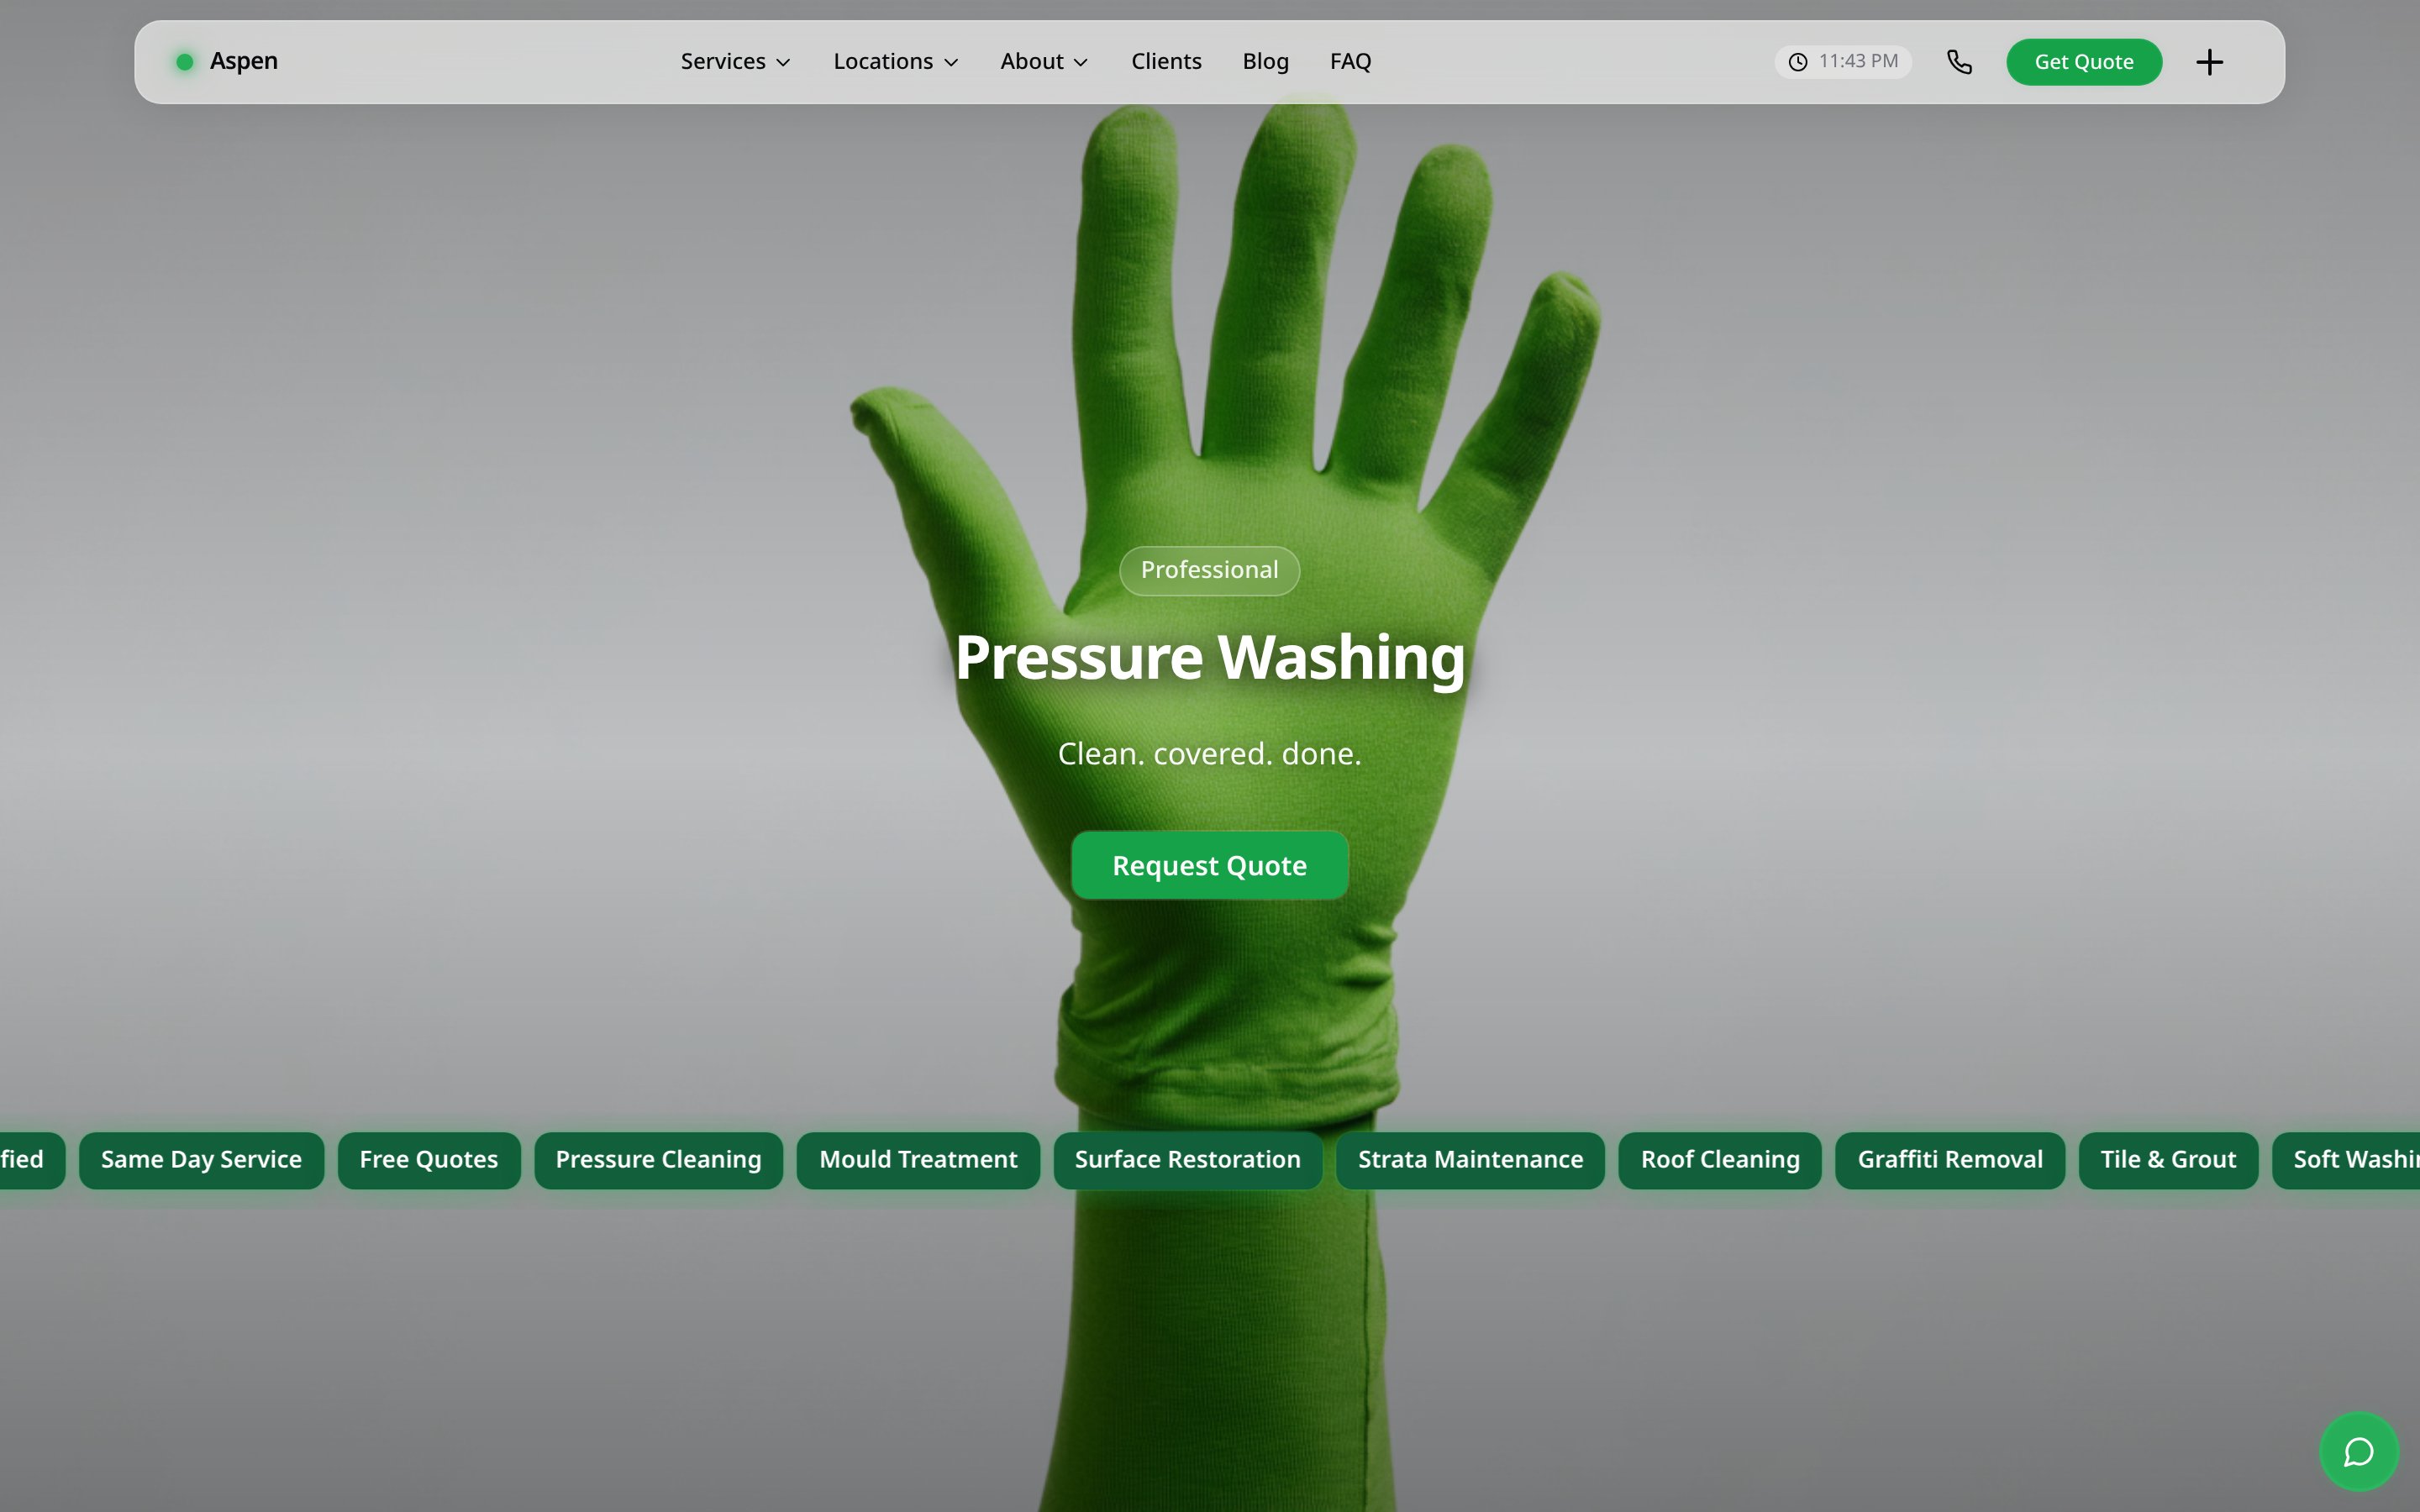Click the phone call icon
Viewport: 2420px width, 1512px height.
[1959, 62]
